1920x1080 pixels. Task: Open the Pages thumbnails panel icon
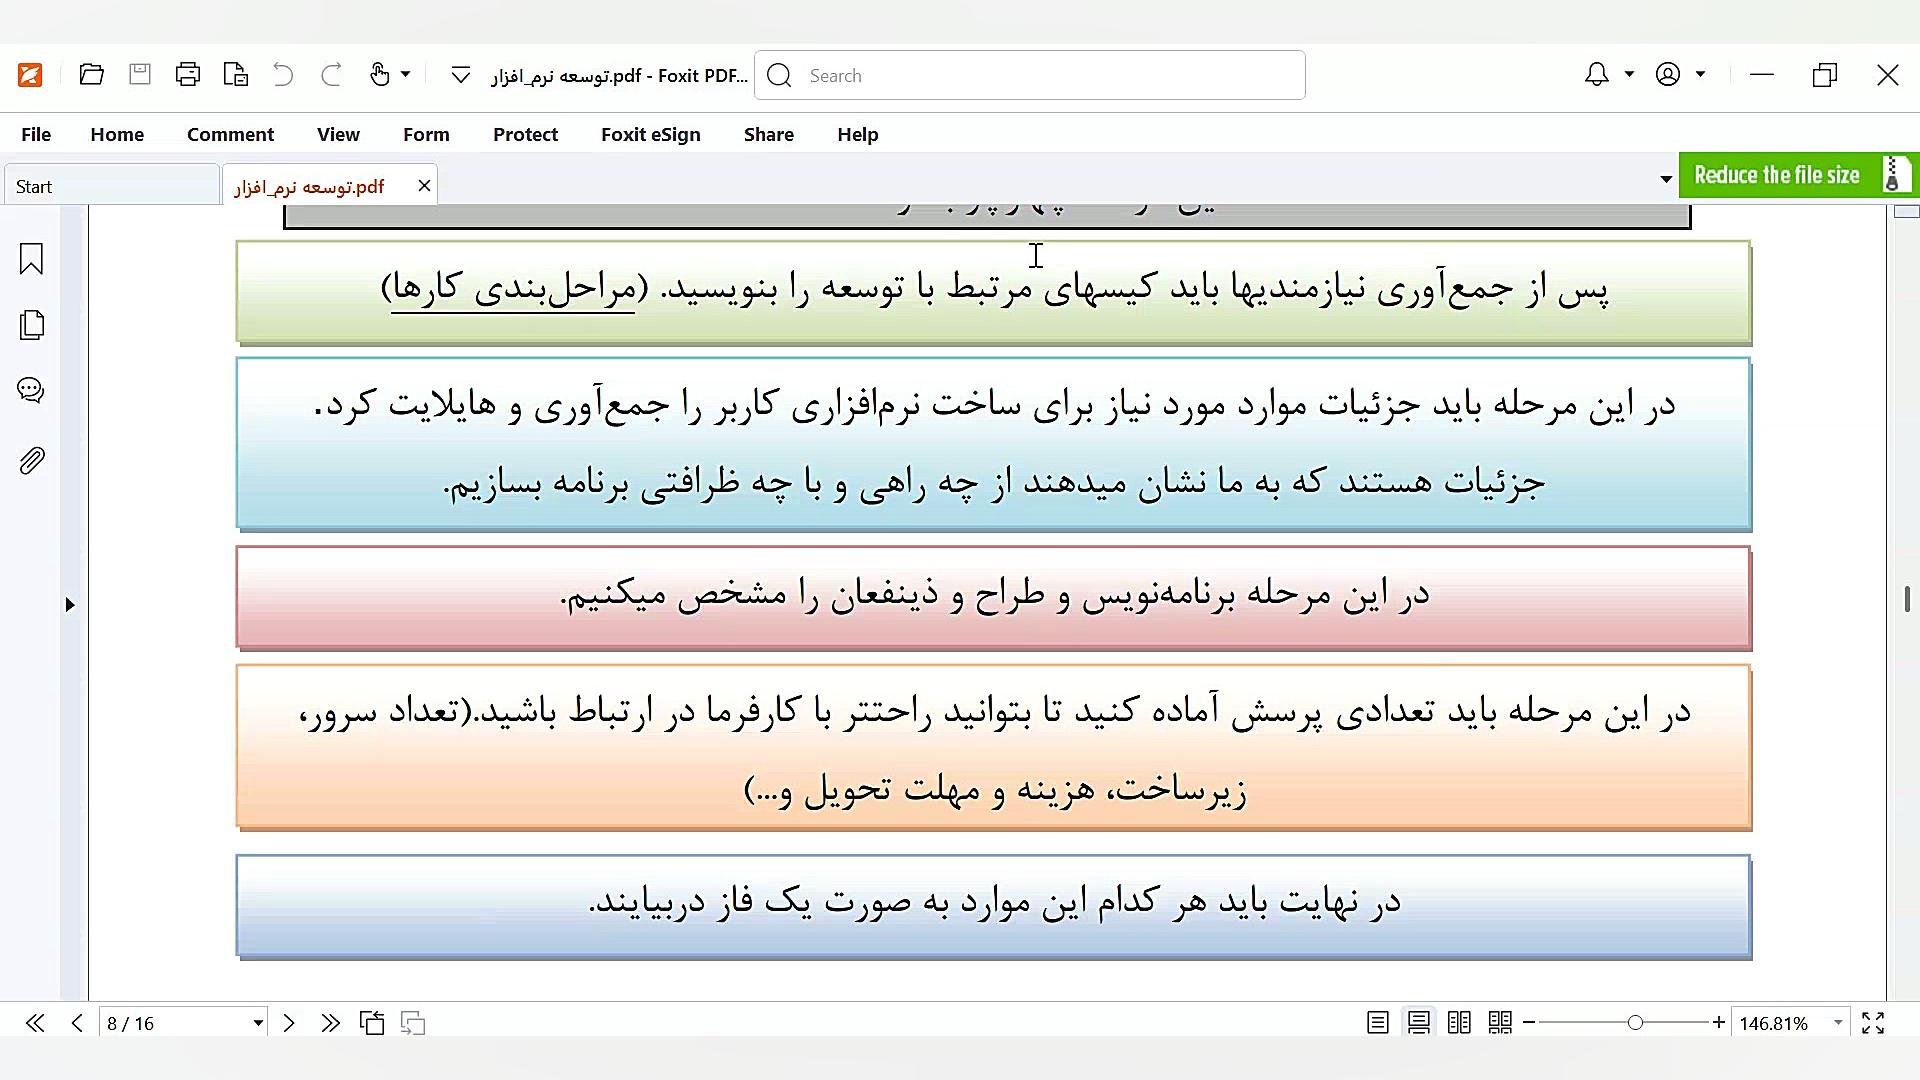click(32, 325)
